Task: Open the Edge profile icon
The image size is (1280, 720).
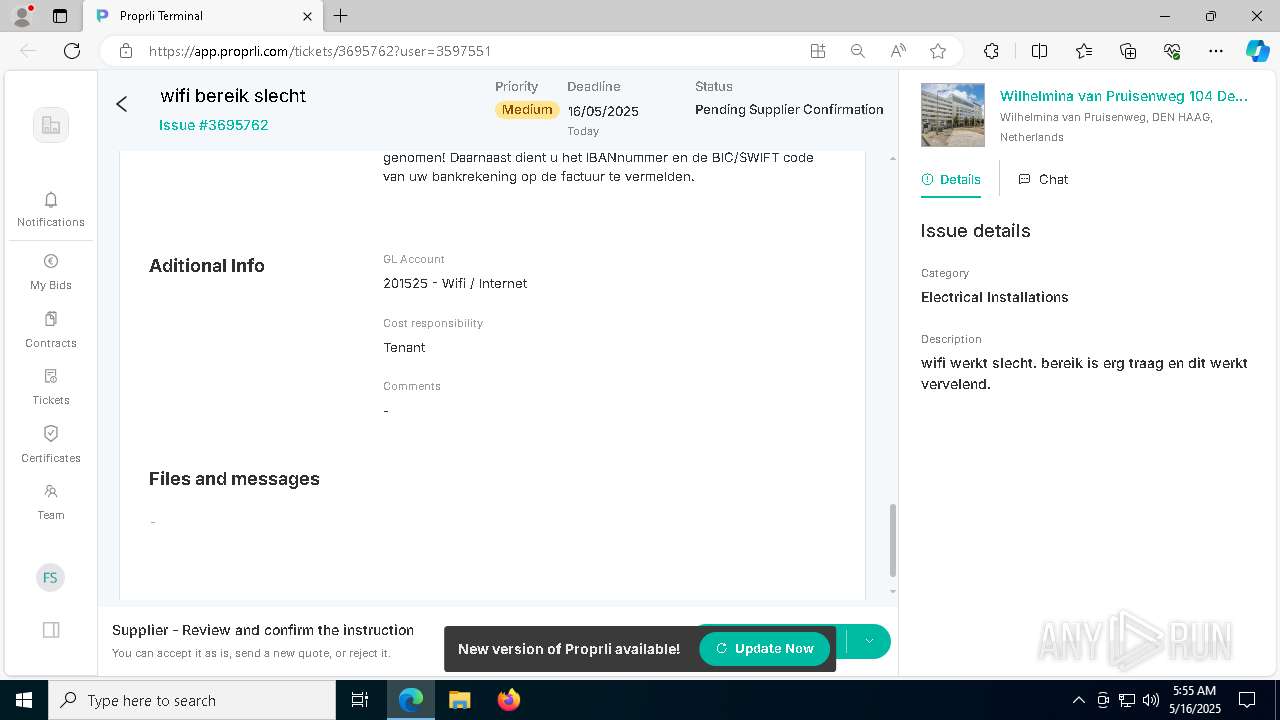Action: click(22, 16)
